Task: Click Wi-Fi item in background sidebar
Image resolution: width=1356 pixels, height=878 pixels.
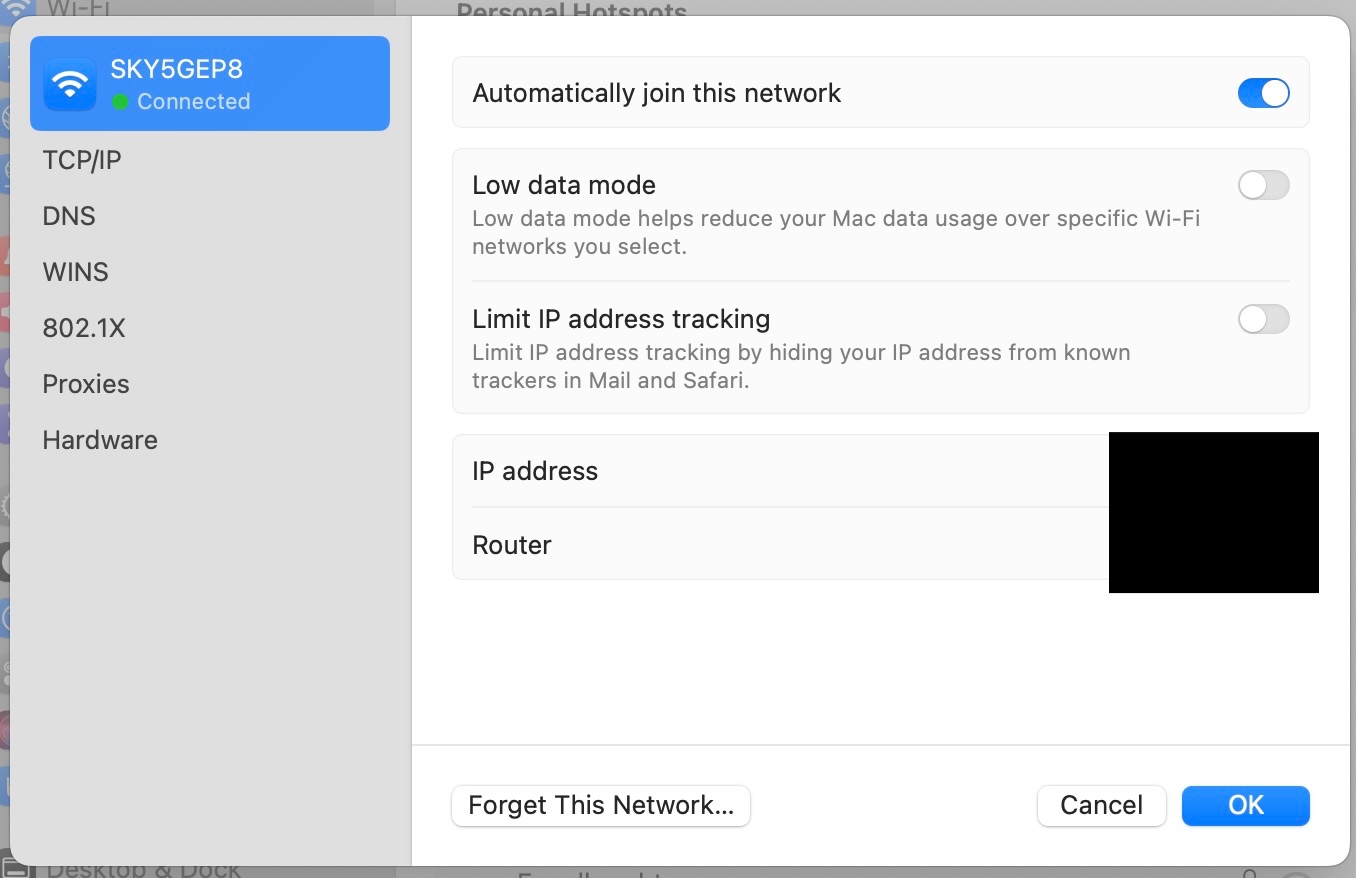Action: [78, 8]
